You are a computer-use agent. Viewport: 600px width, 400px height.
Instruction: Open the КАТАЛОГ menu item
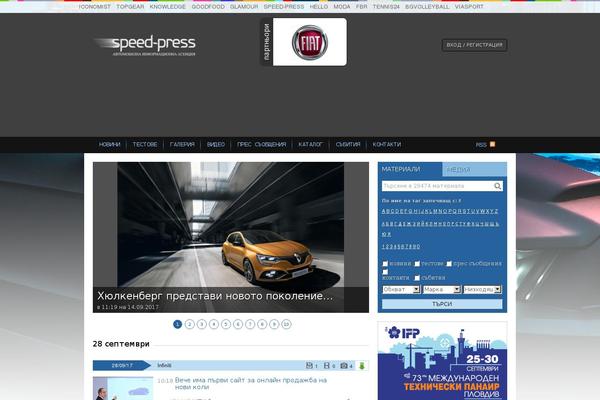tap(310, 144)
